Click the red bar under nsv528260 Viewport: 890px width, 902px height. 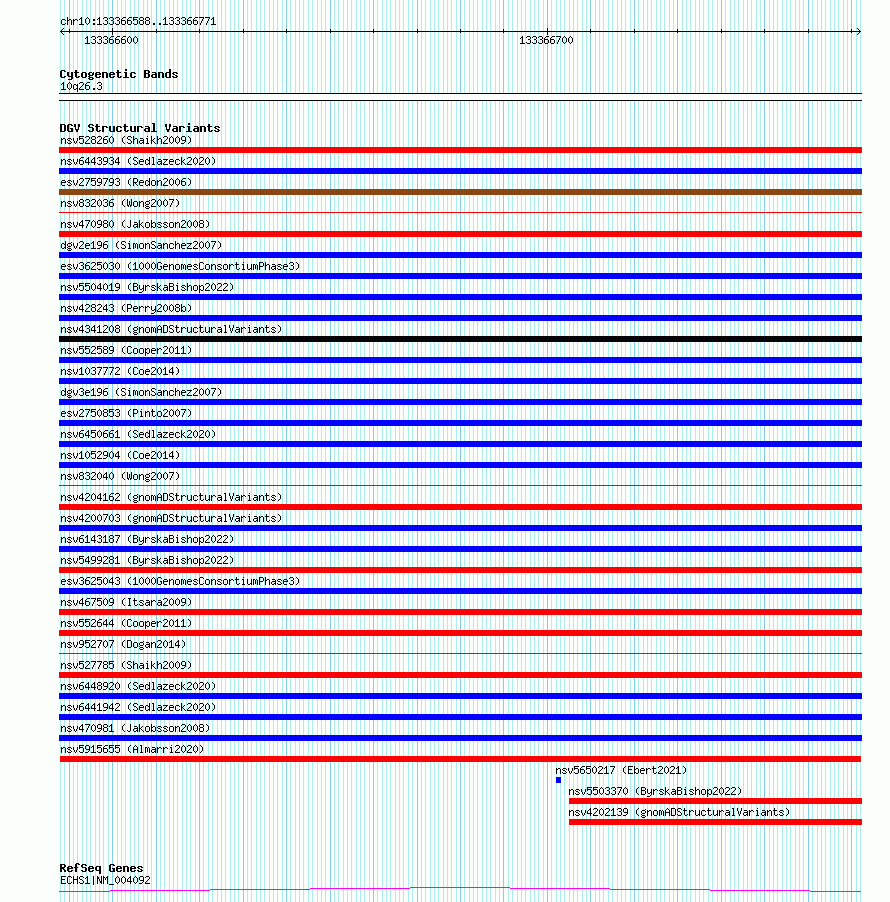pyautogui.click(x=460, y=150)
